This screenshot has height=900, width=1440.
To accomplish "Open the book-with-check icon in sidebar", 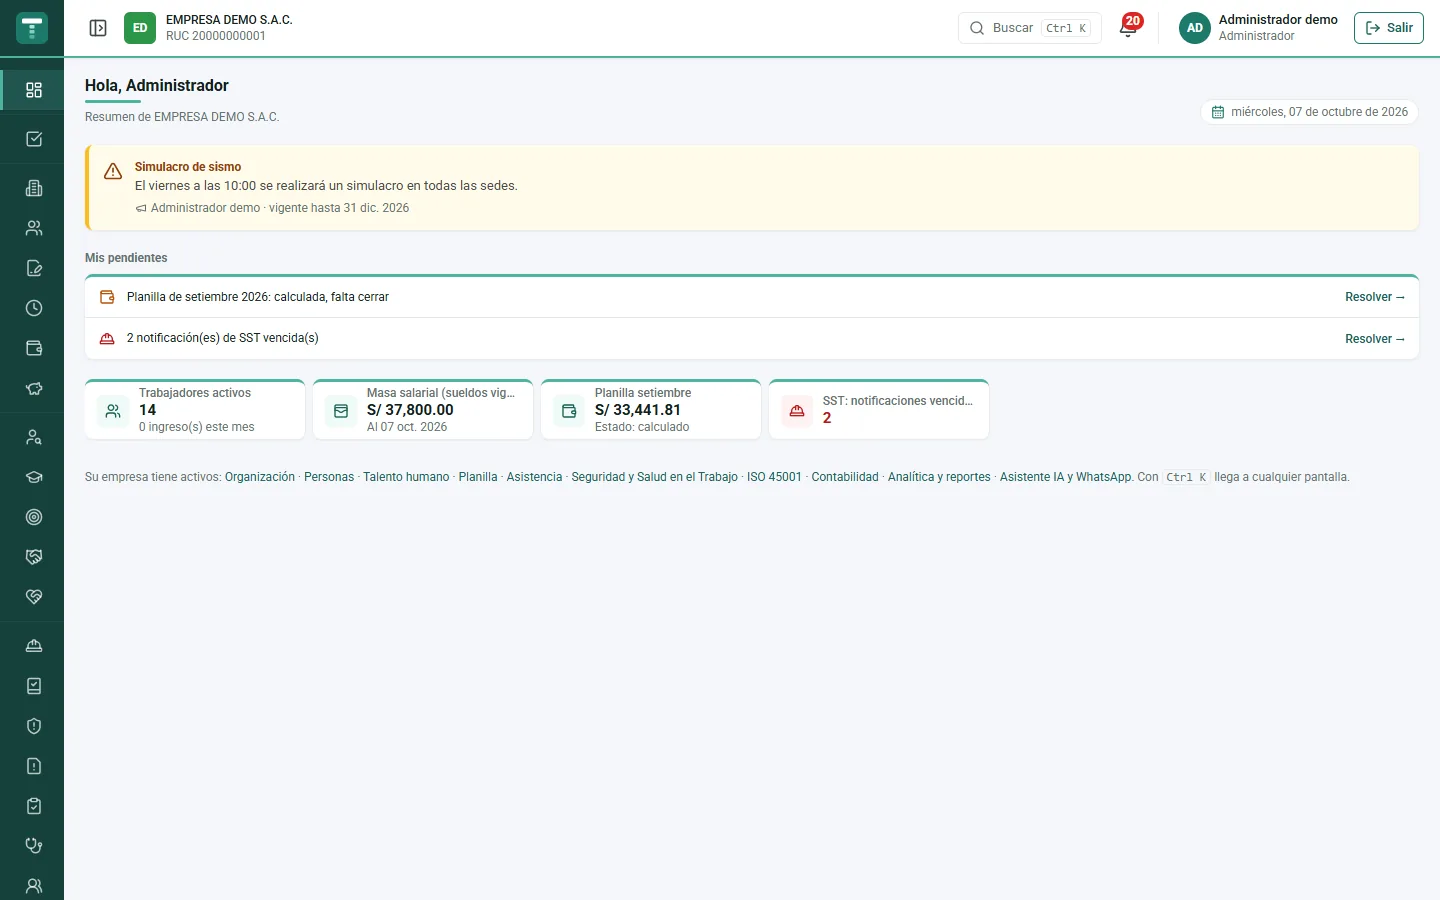I will tap(34, 686).
